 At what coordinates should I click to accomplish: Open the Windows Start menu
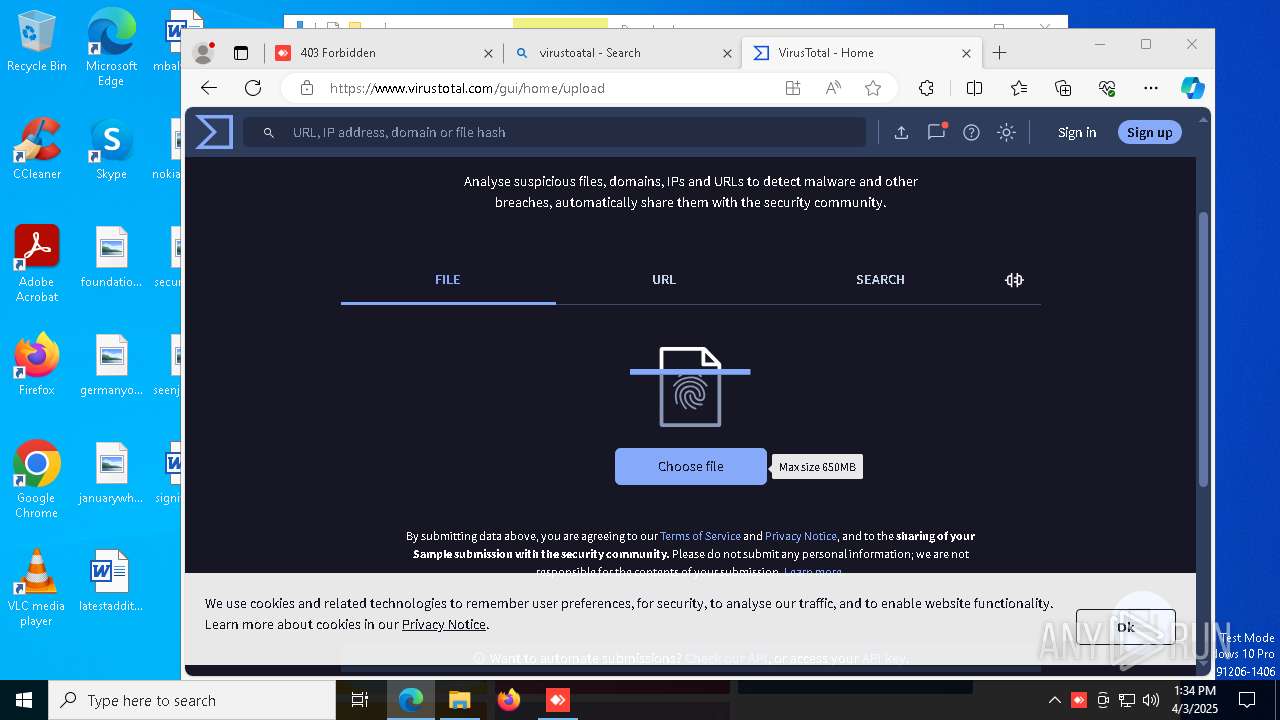[24, 700]
